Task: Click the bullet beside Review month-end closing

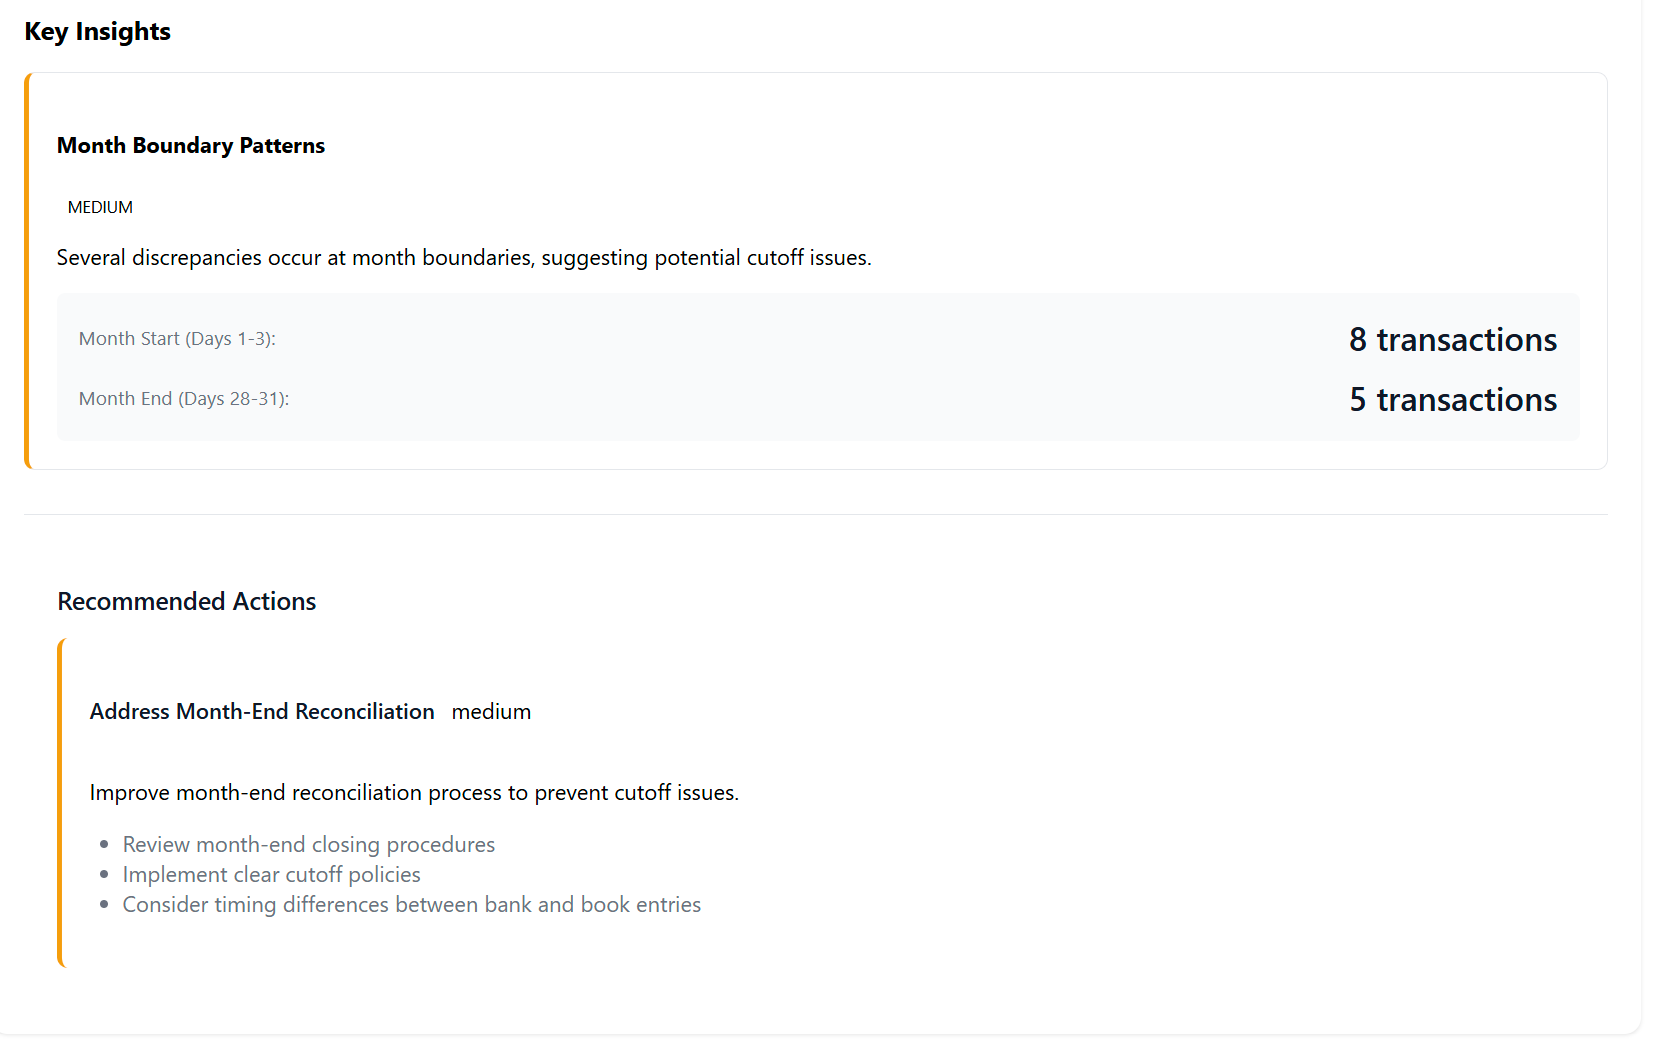Action: click(104, 845)
